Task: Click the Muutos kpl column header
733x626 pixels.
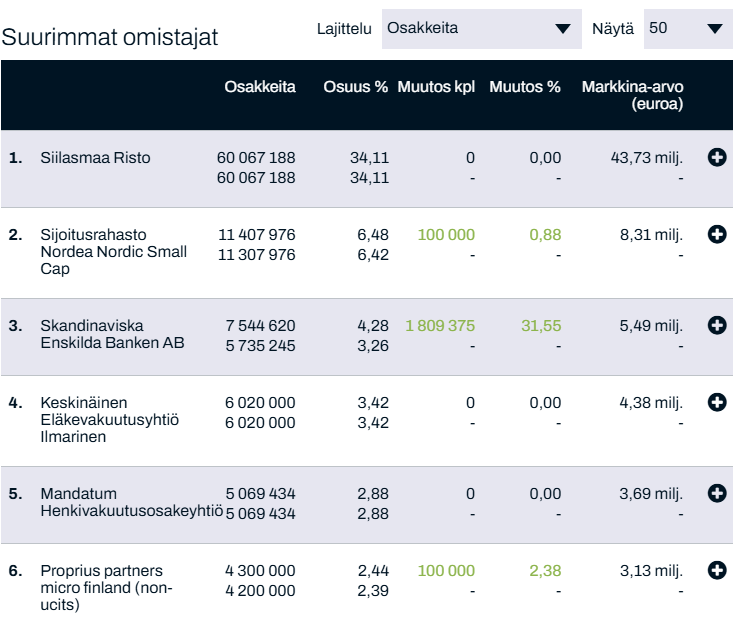Action: [x=436, y=87]
